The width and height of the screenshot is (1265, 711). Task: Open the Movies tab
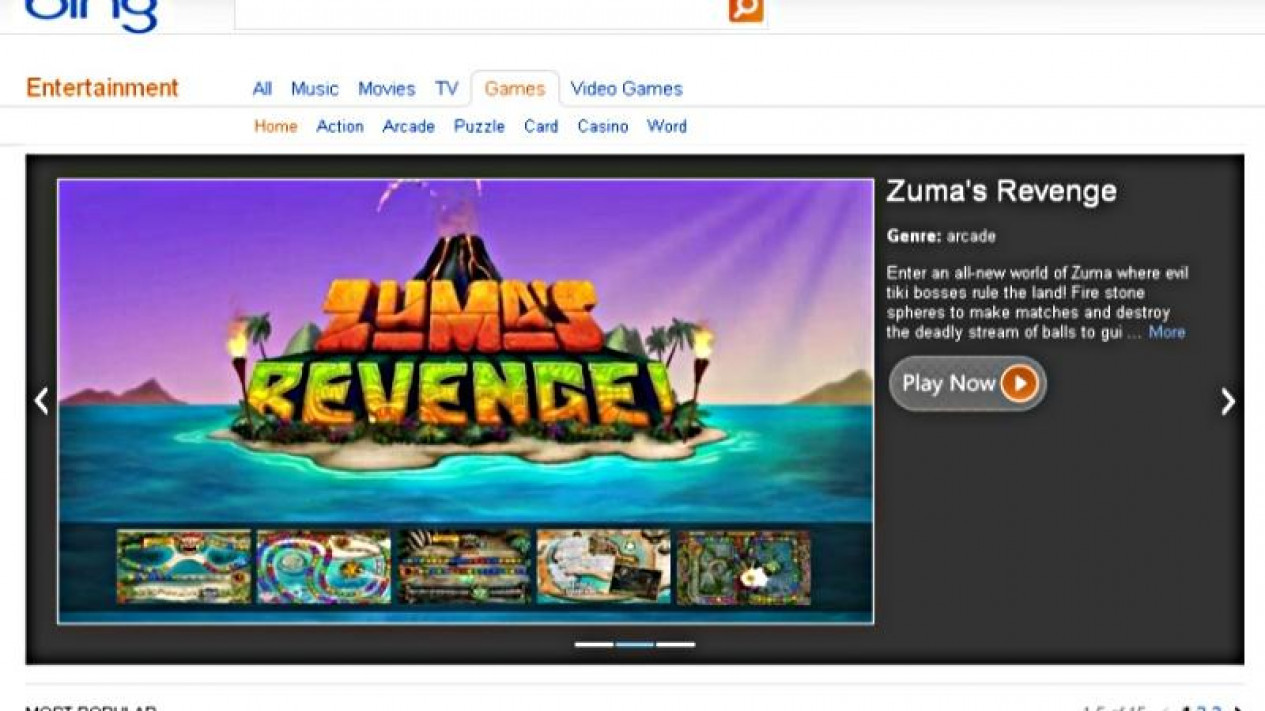386,88
